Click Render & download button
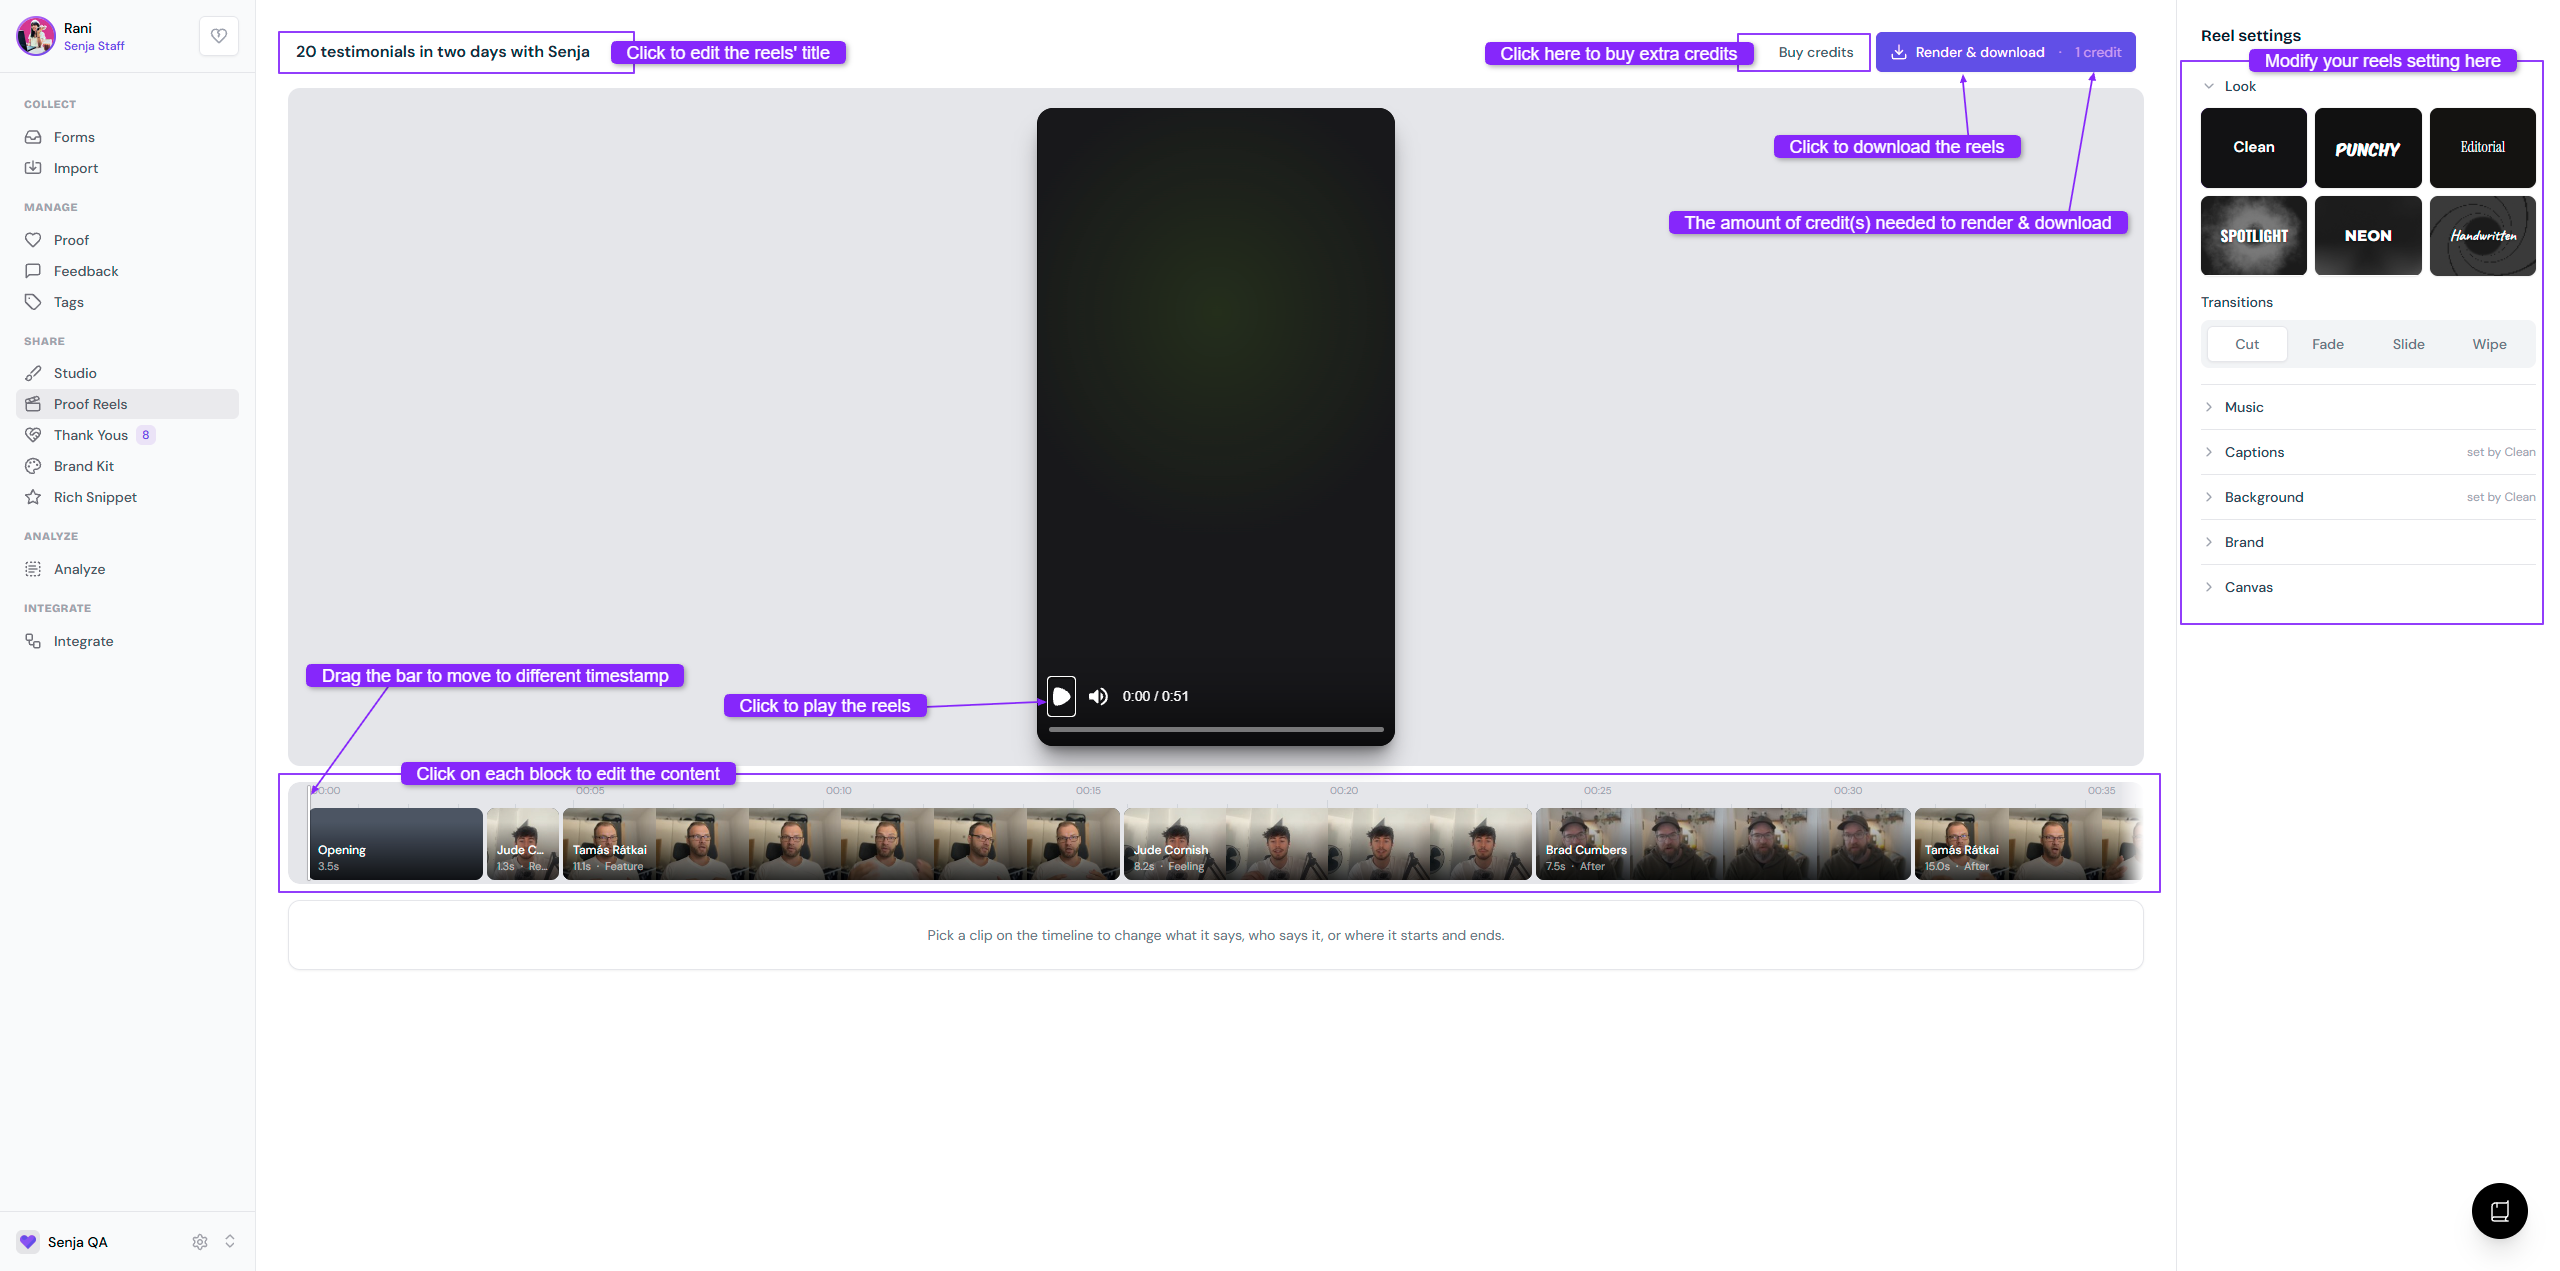This screenshot has width=2560, height=1271. 2005,52
